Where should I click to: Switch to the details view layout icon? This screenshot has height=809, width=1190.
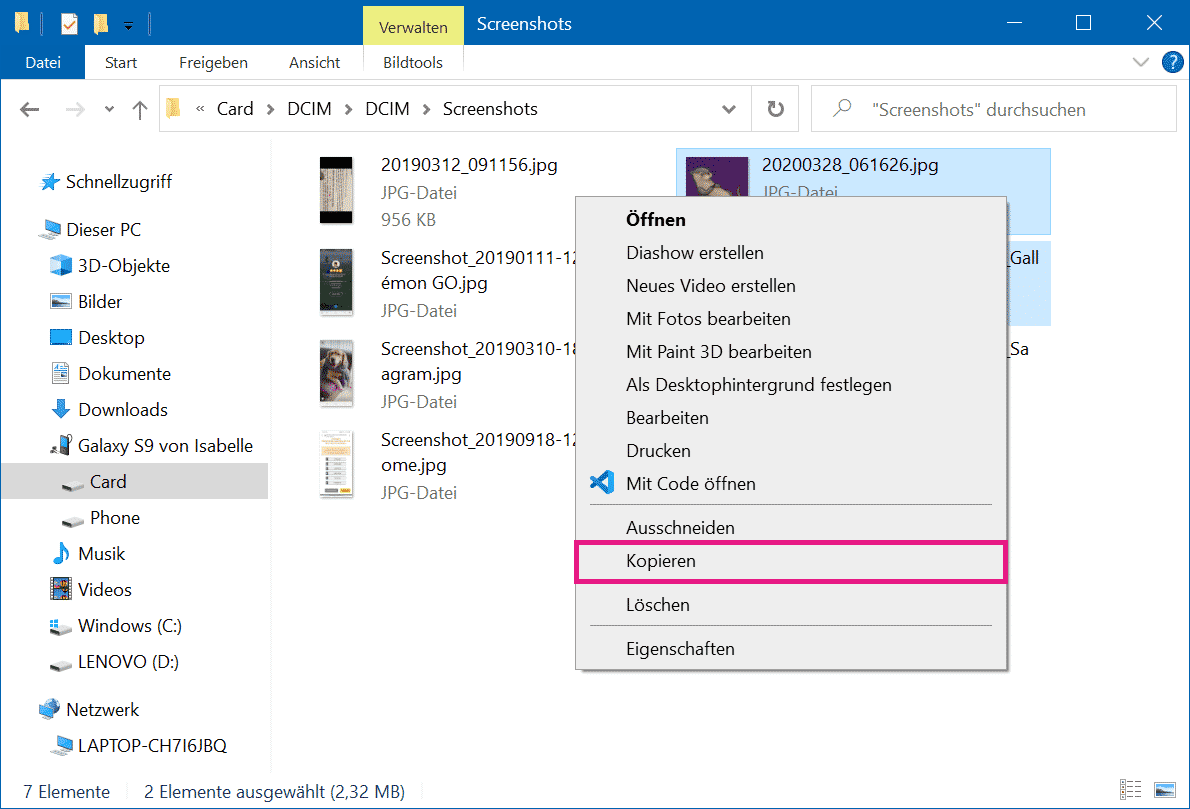[1131, 791]
